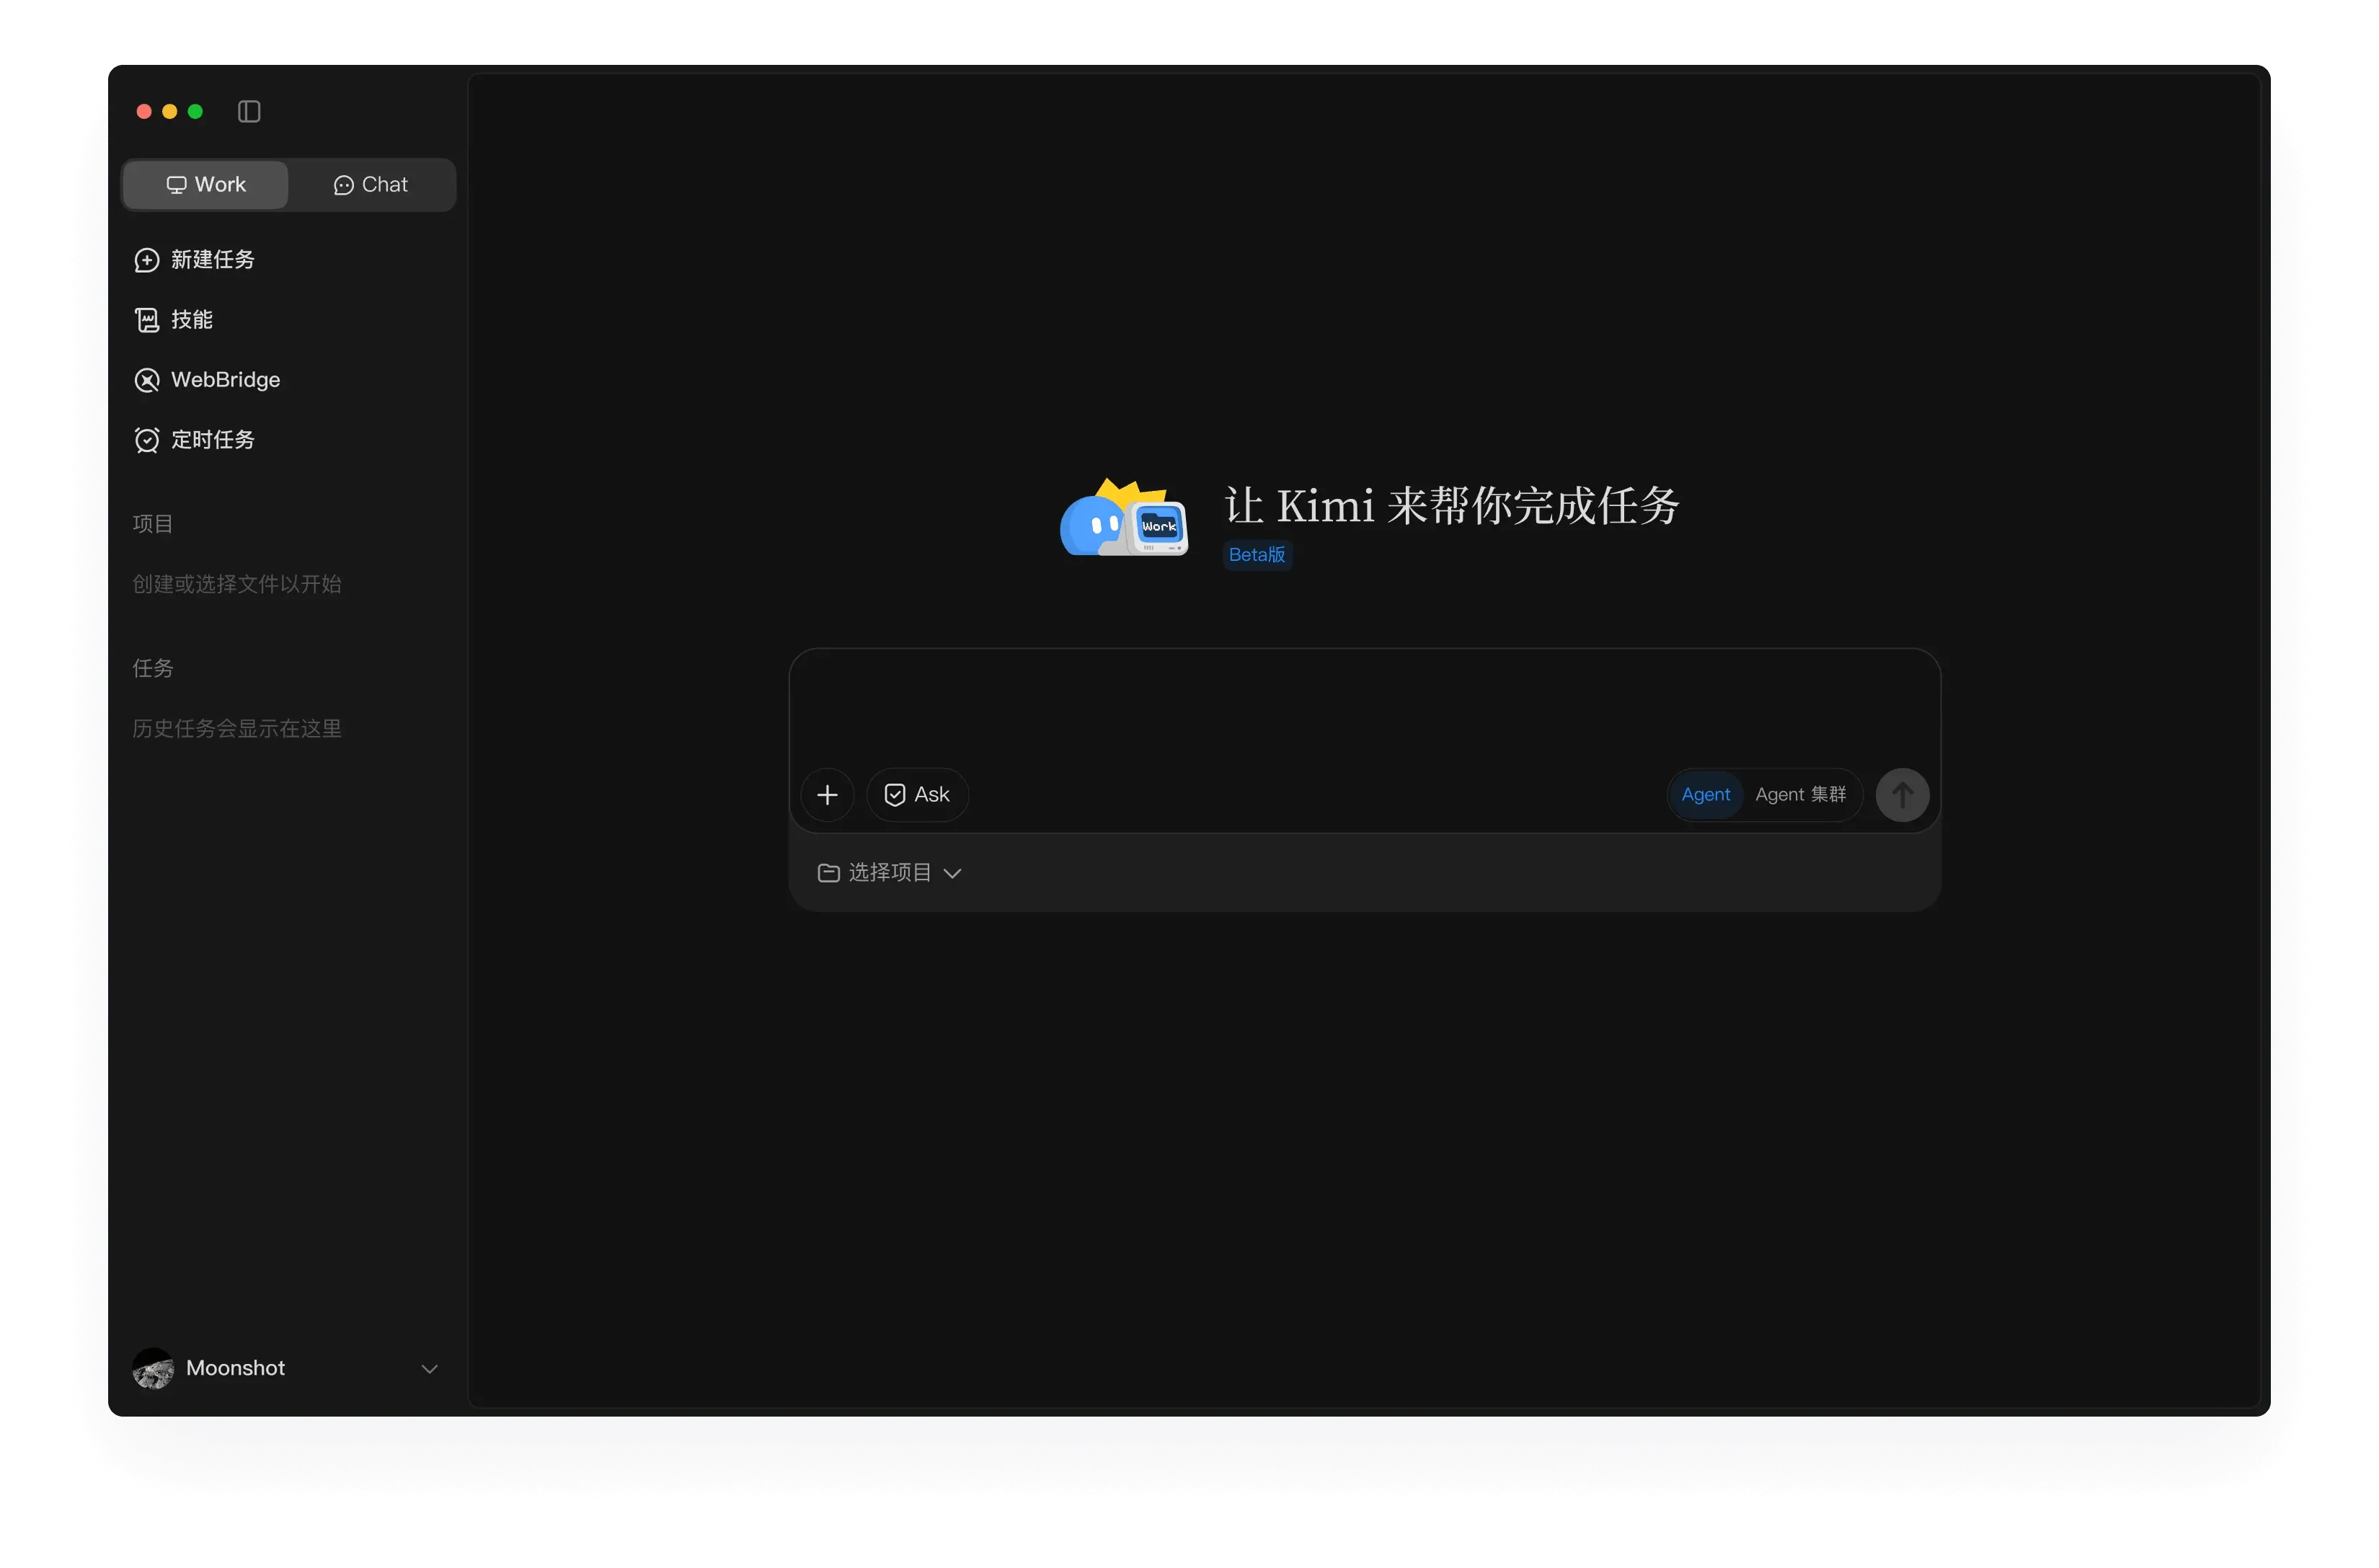Select the Agent mode option

[x=1705, y=795]
